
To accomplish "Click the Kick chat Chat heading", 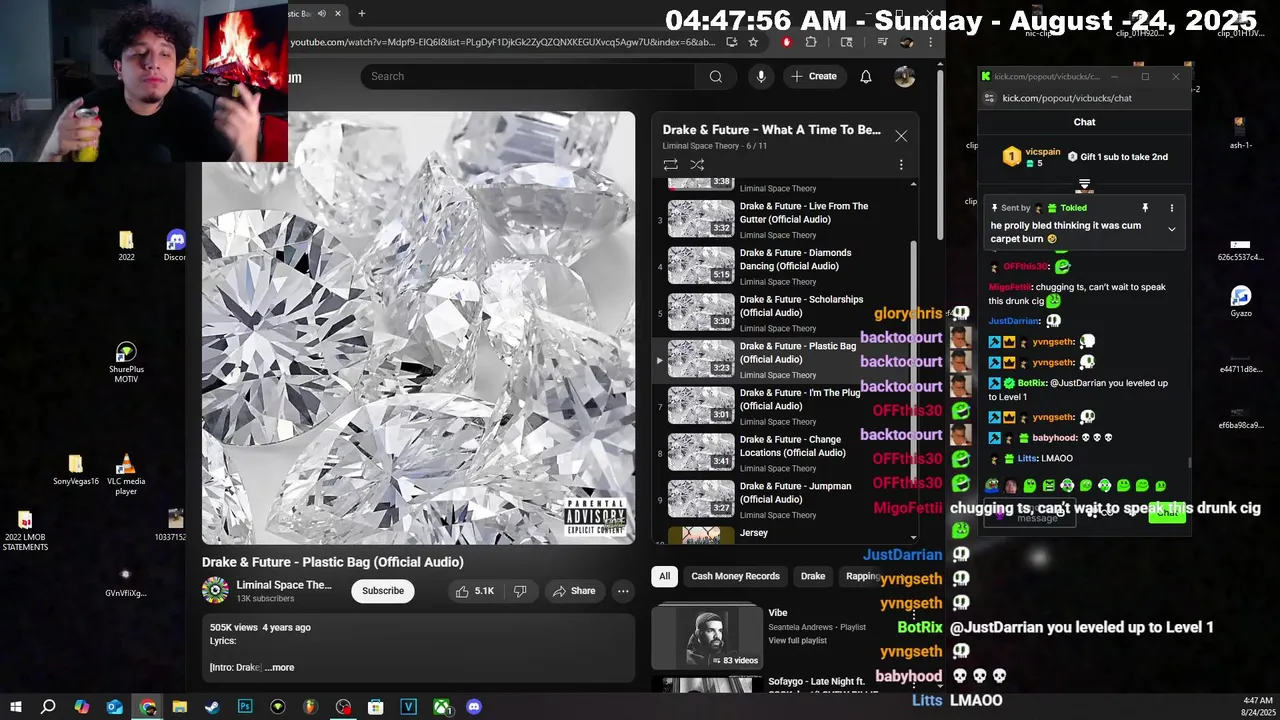I will coord(1084,122).
